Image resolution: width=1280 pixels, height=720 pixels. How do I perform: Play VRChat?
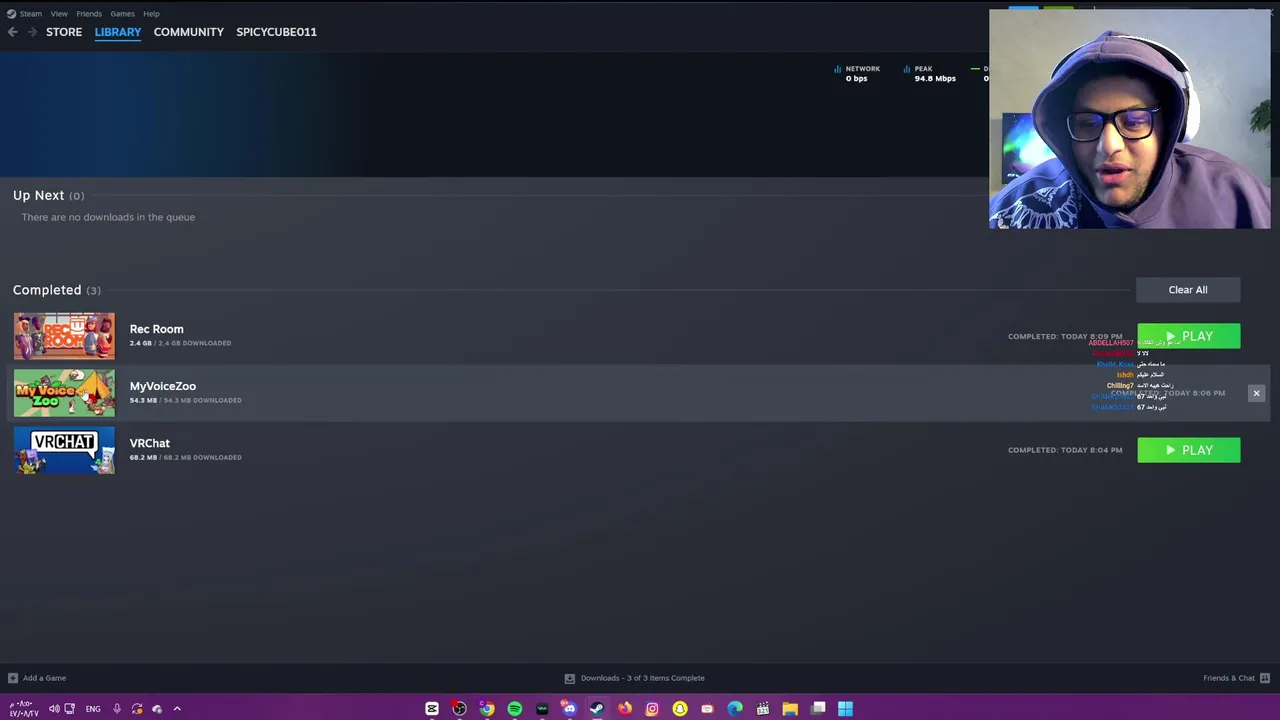click(1188, 450)
